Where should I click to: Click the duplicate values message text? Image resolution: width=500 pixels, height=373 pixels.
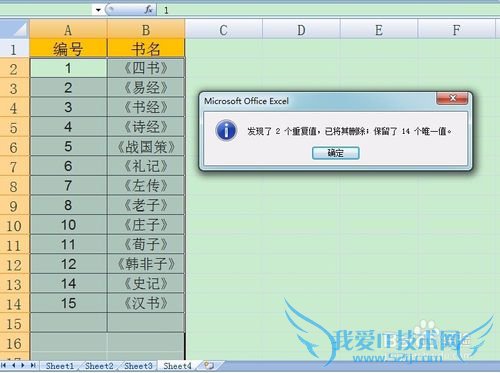pyautogui.click(x=349, y=131)
